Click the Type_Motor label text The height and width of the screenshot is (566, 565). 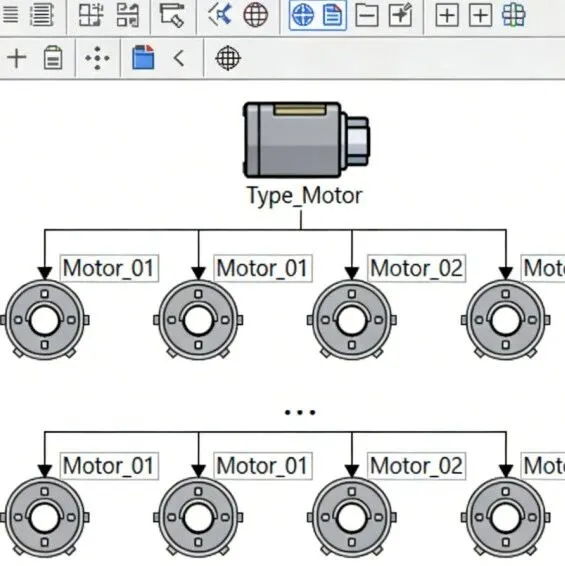304,196
